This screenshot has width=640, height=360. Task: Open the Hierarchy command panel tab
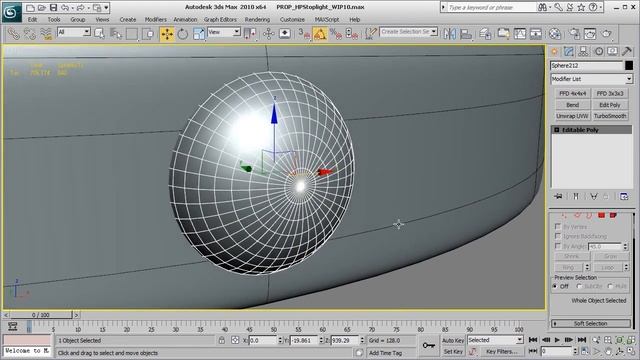[583, 51]
